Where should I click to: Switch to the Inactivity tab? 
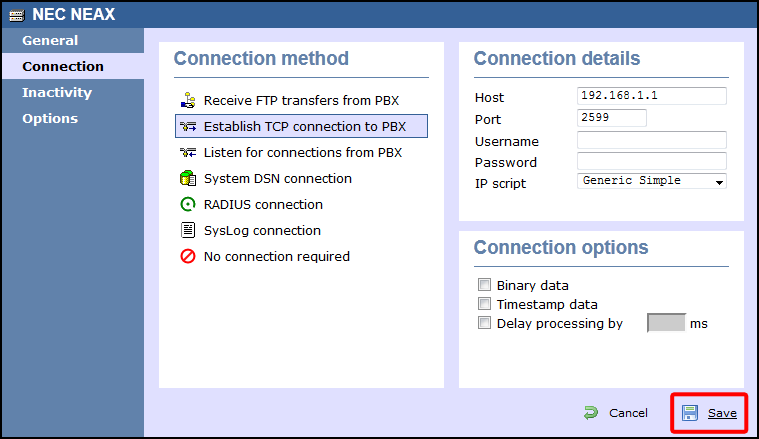pyautogui.click(x=57, y=93)
